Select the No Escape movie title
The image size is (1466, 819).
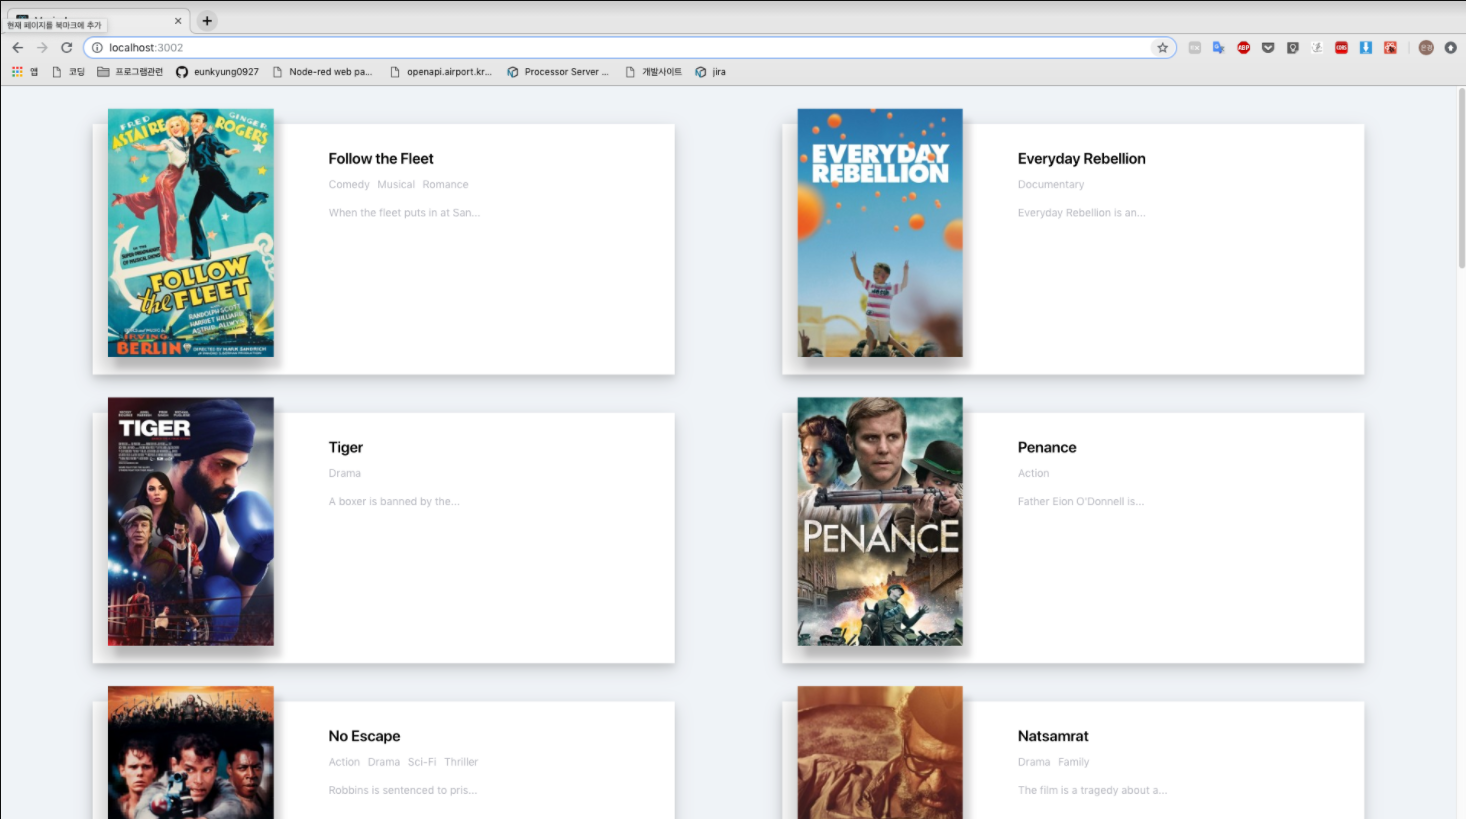(x=364, y=736)
